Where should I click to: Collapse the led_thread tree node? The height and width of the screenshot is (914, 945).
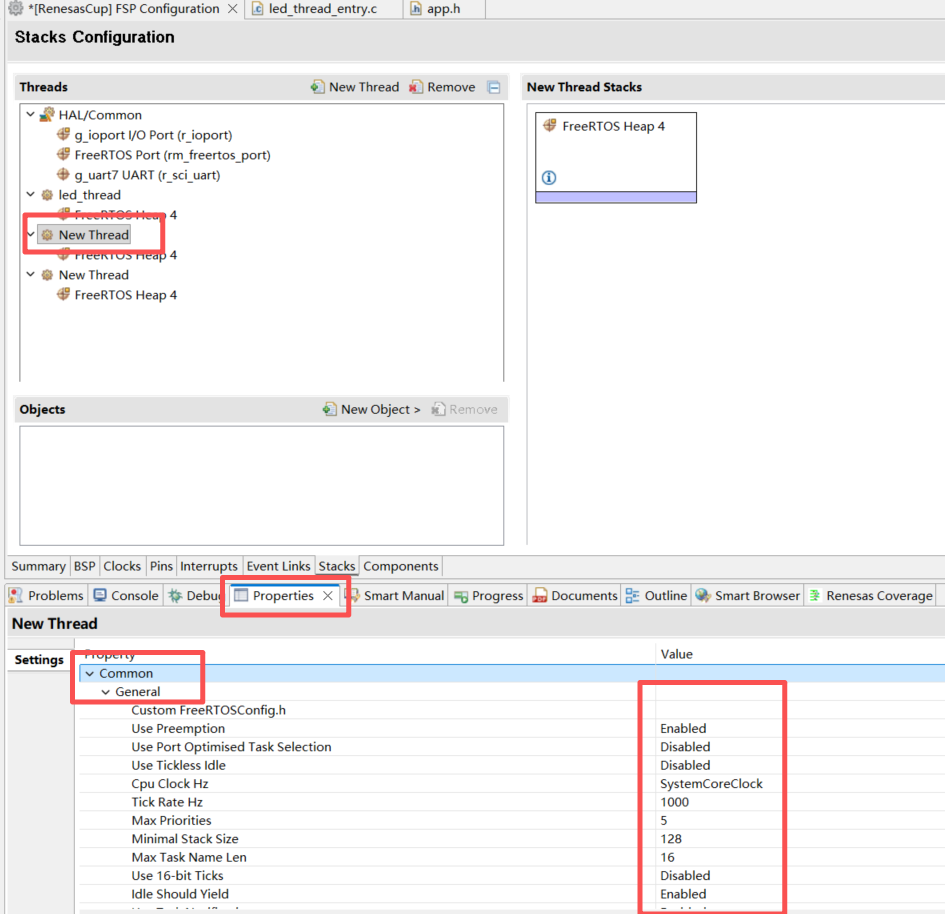click(30, 194)
